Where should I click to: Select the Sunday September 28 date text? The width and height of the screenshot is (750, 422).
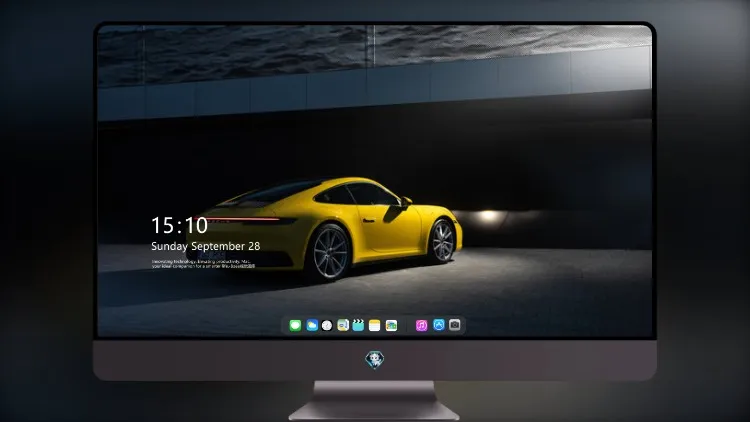(206, 246)
